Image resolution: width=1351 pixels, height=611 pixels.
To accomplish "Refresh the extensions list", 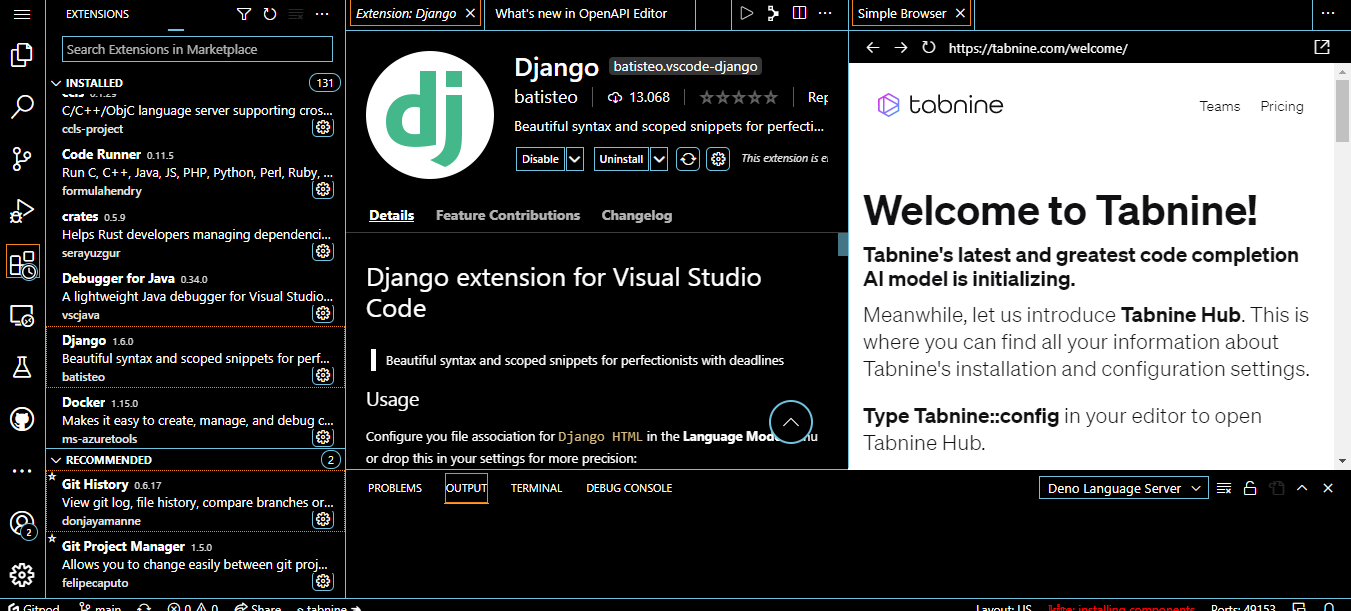I will point(270,14).
